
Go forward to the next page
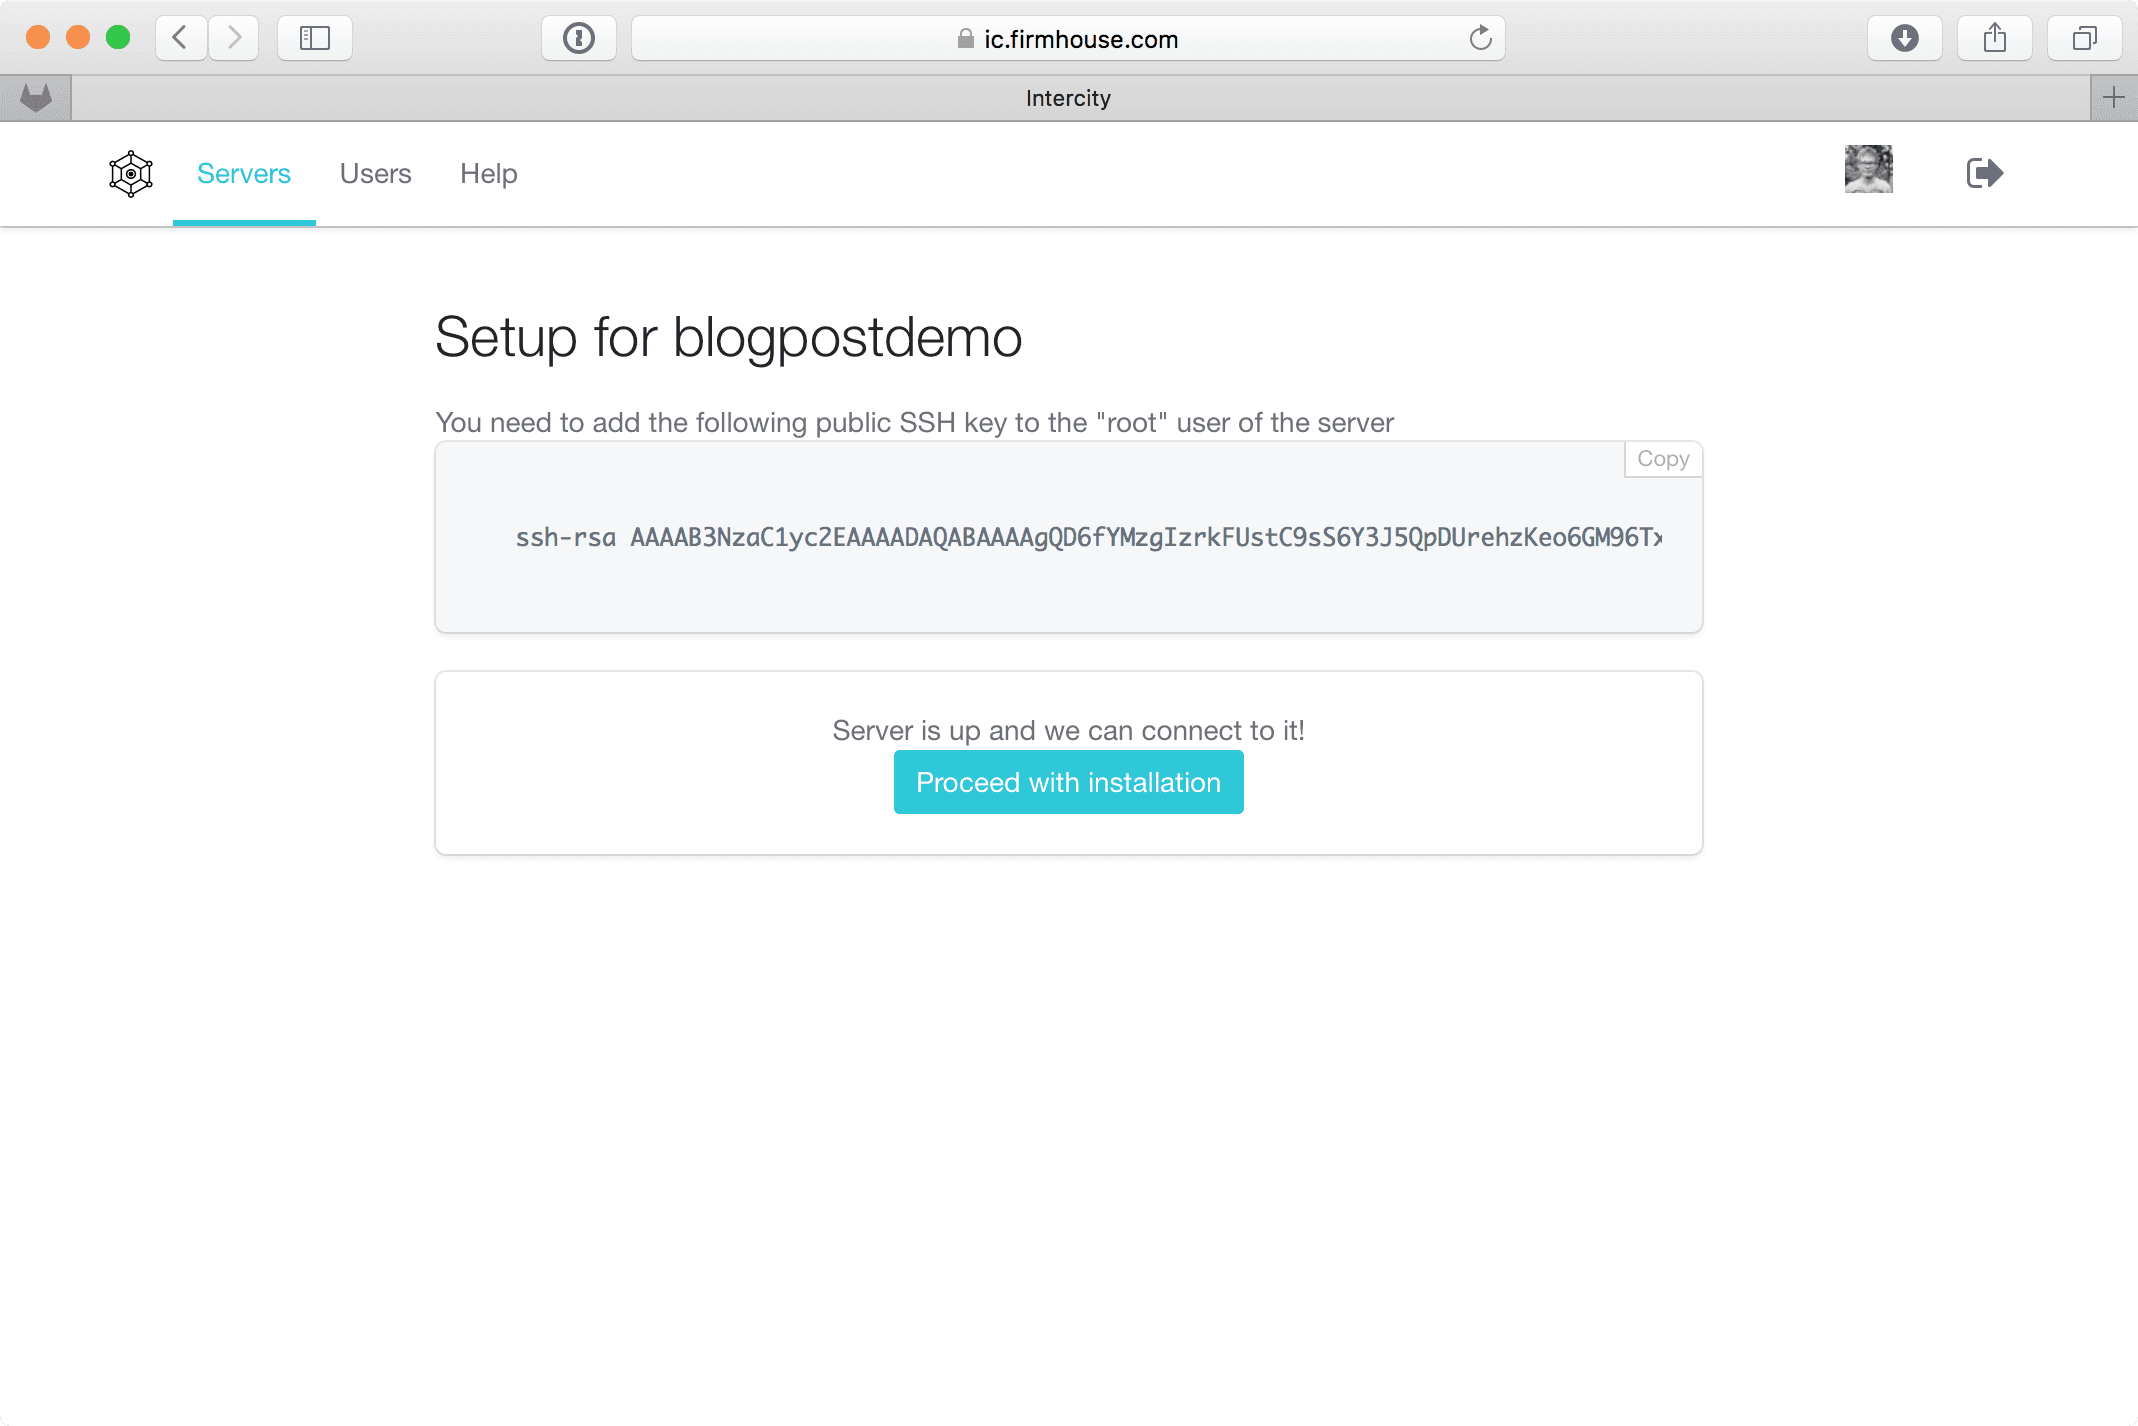(x=234, y=38)
